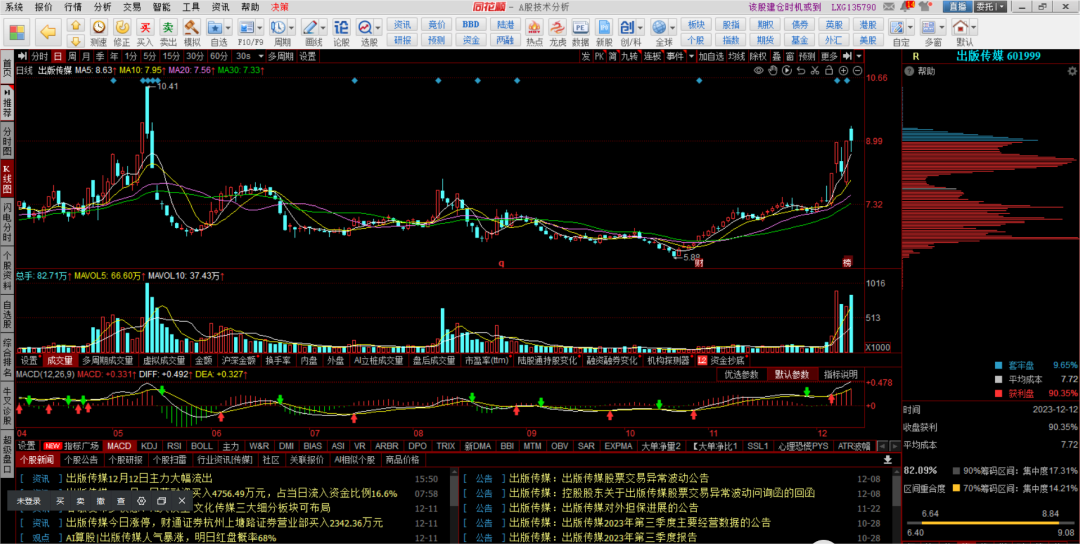Click the 10.41 peak price label on chart

click(168, 86)
